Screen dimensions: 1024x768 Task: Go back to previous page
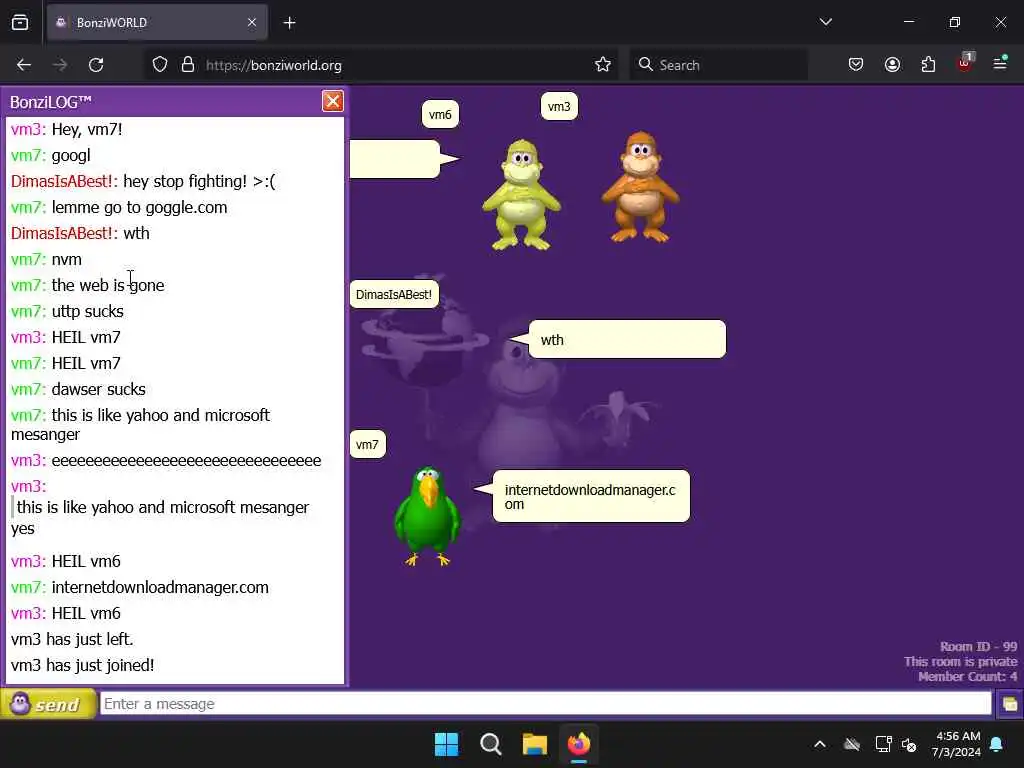point(24,65)
